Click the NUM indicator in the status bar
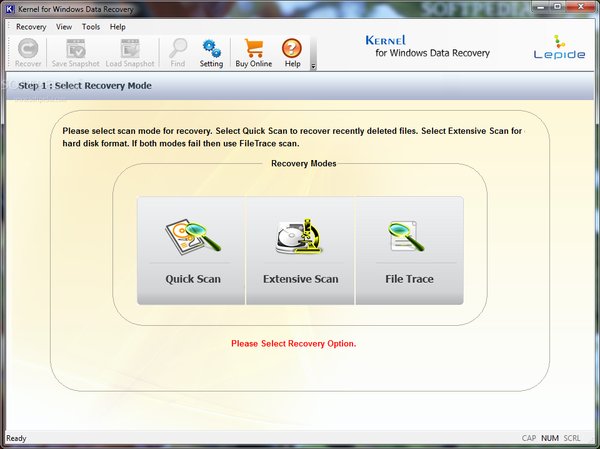600x449 pixels. [549, 438]
